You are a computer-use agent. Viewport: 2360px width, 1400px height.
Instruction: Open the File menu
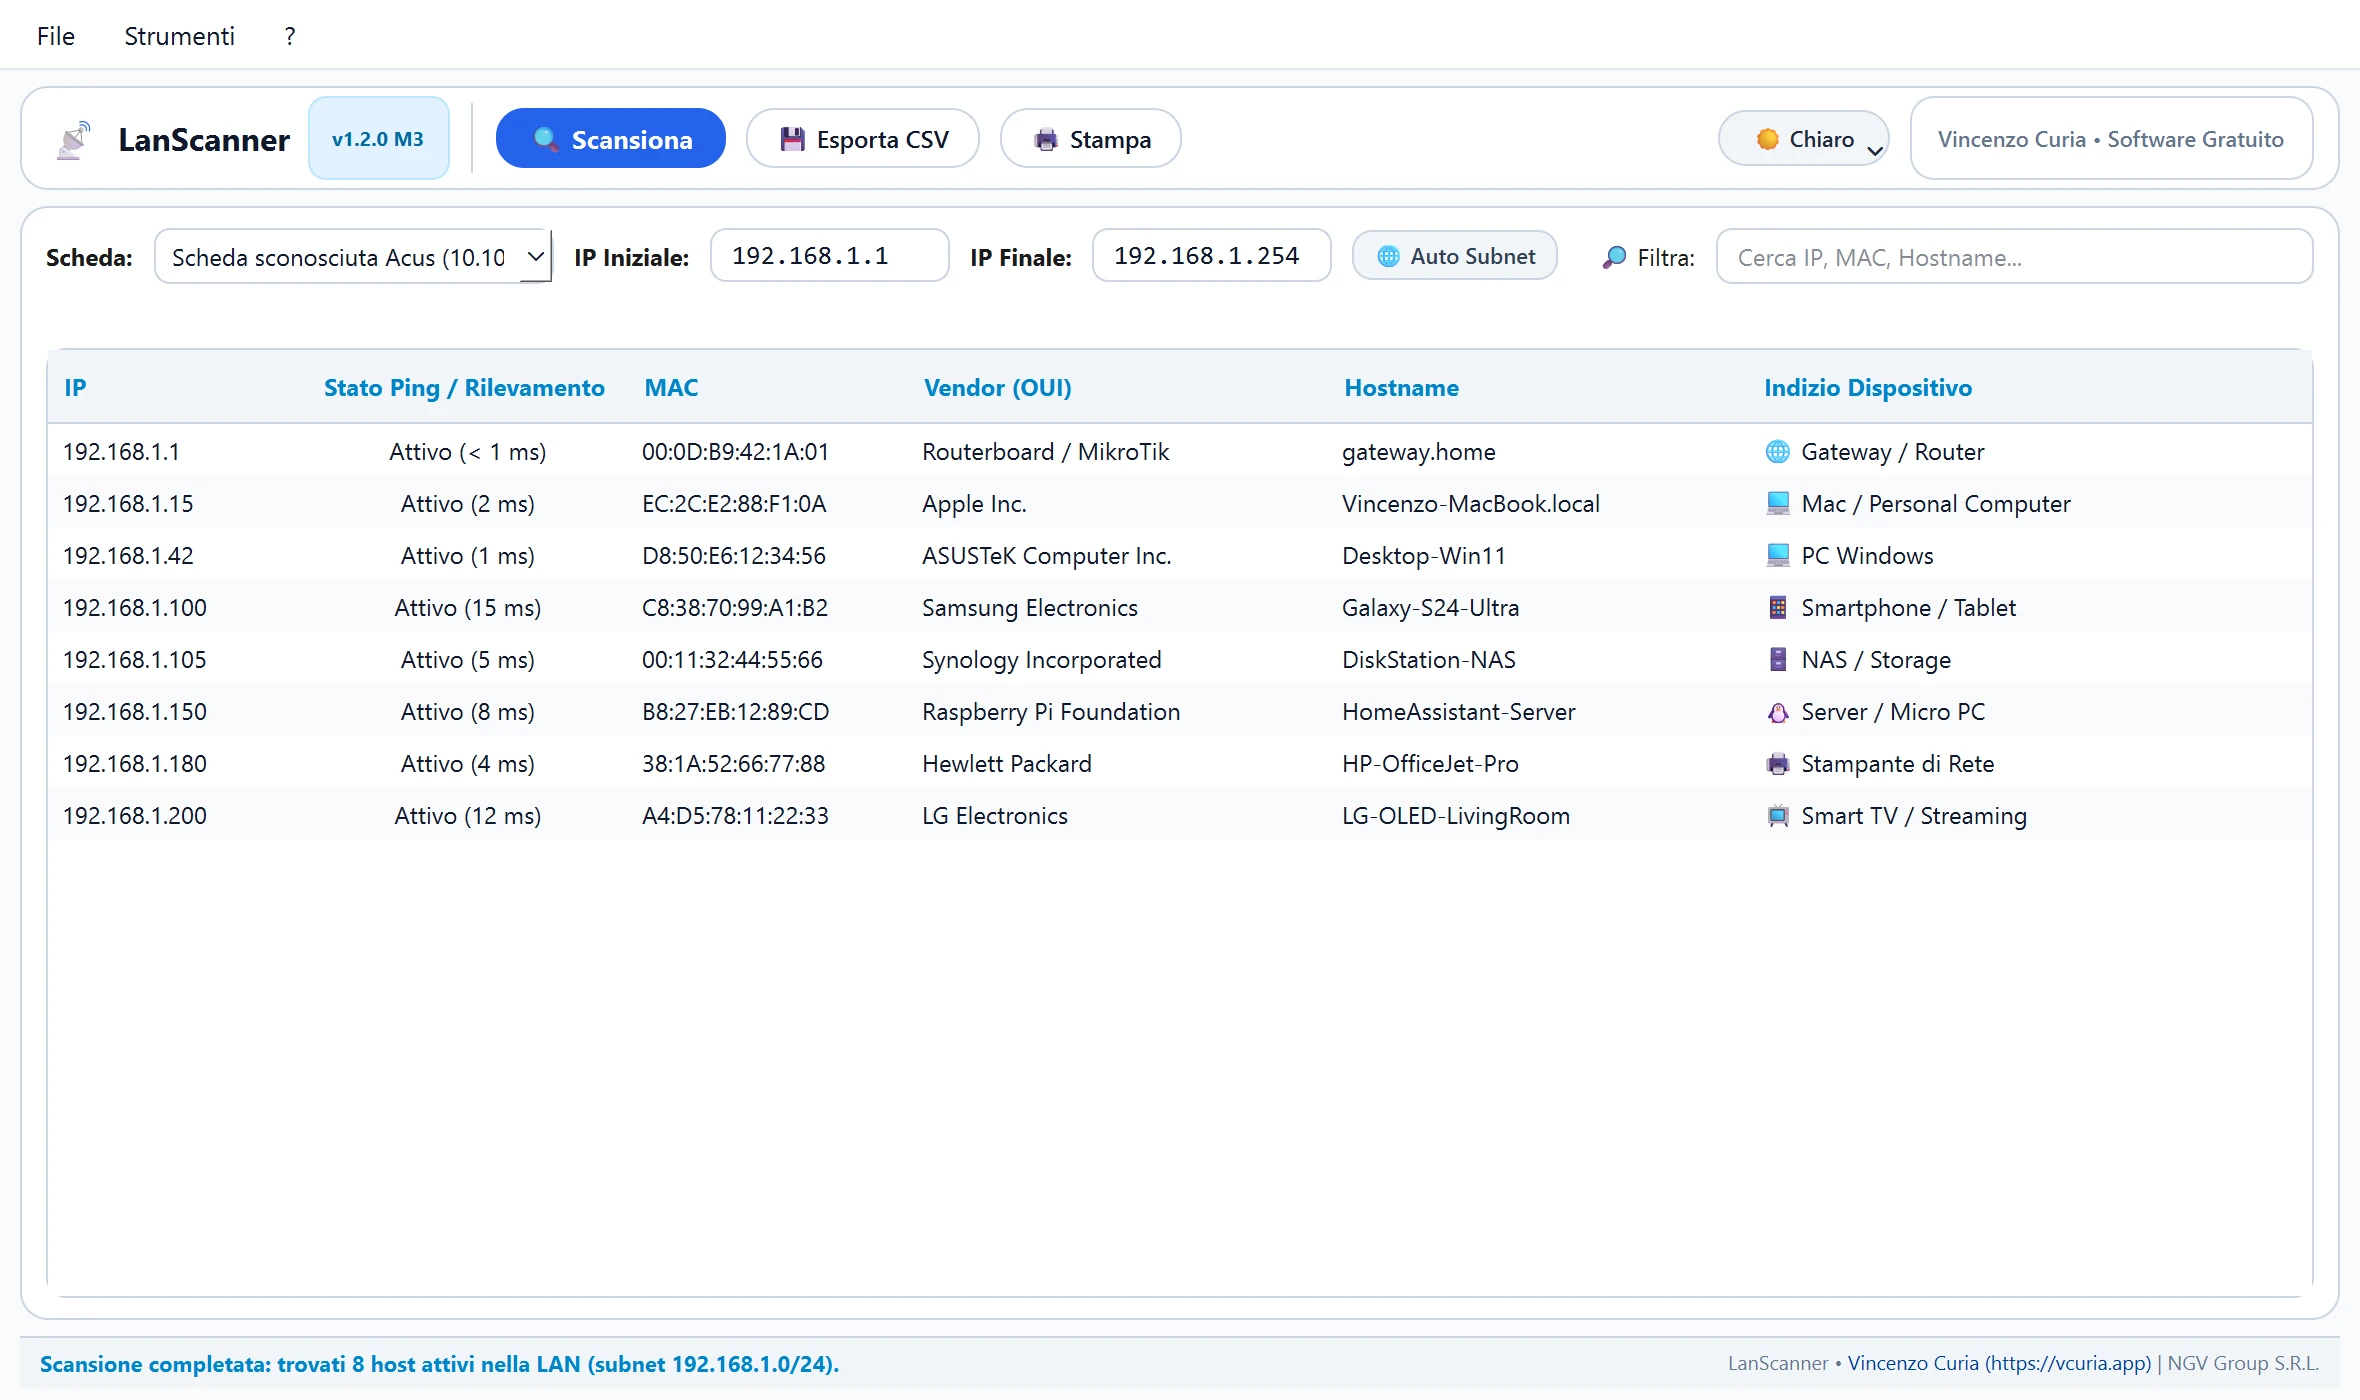pos(56,36)
